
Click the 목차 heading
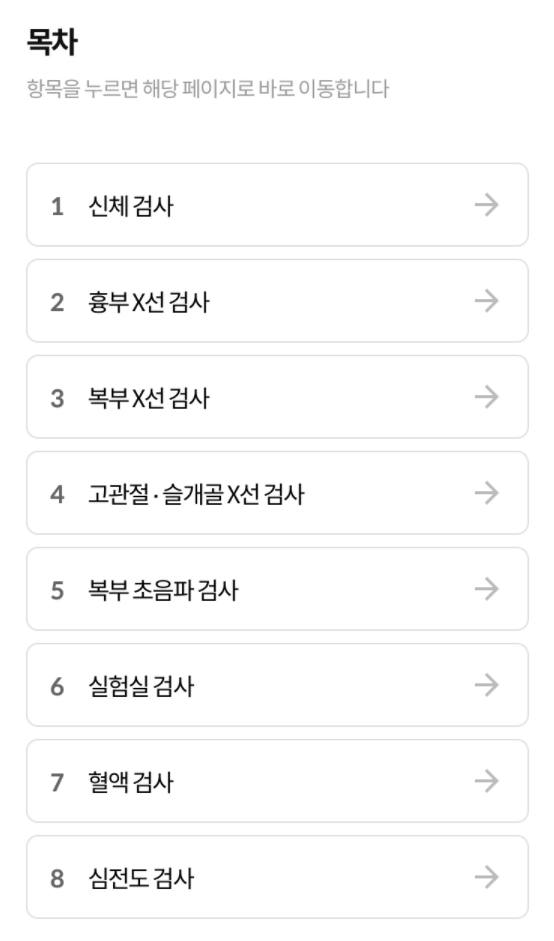(x=52, y=42)
